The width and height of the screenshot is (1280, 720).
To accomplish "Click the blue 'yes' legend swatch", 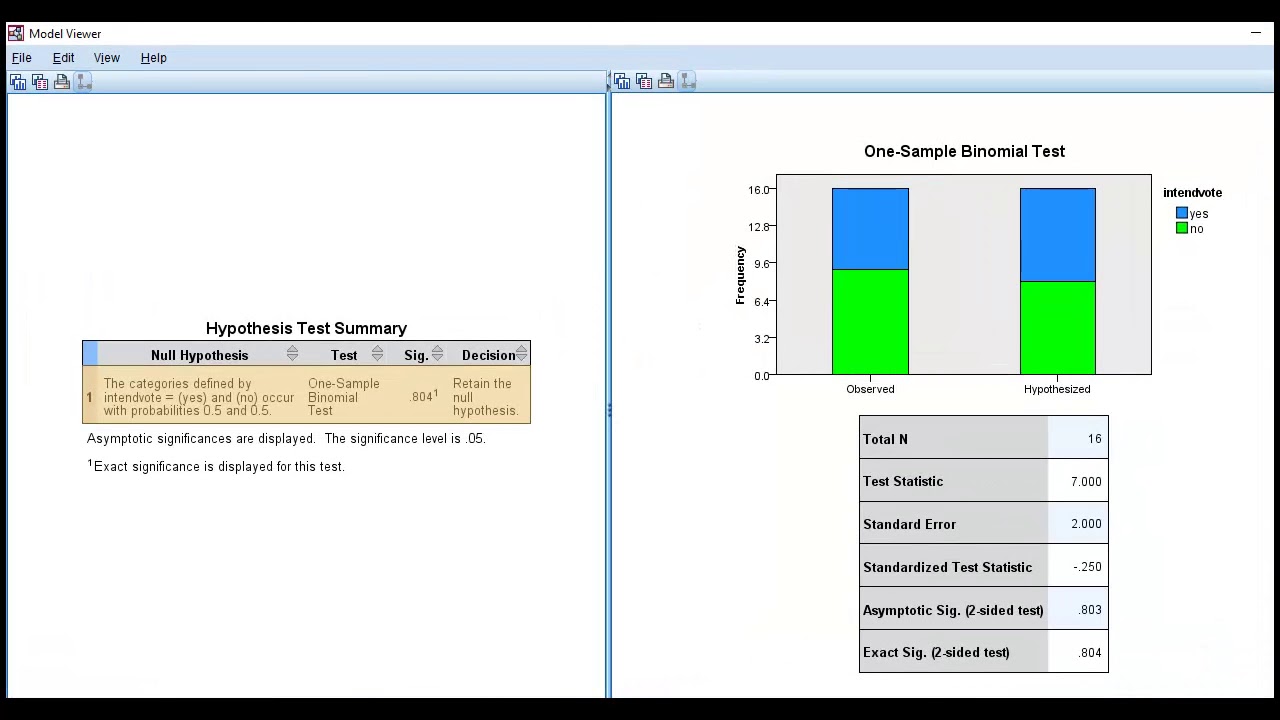I will coord(1182,213).
